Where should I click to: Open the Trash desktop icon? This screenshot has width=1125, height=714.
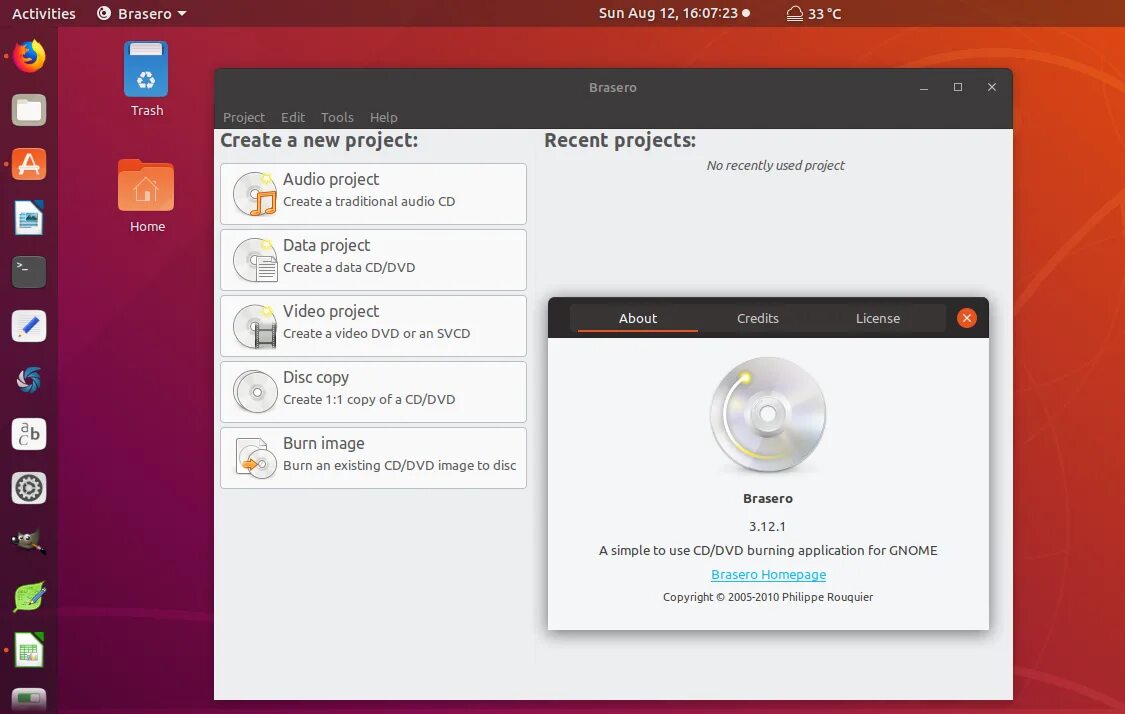pyautogui.click(x=146, y=70)
